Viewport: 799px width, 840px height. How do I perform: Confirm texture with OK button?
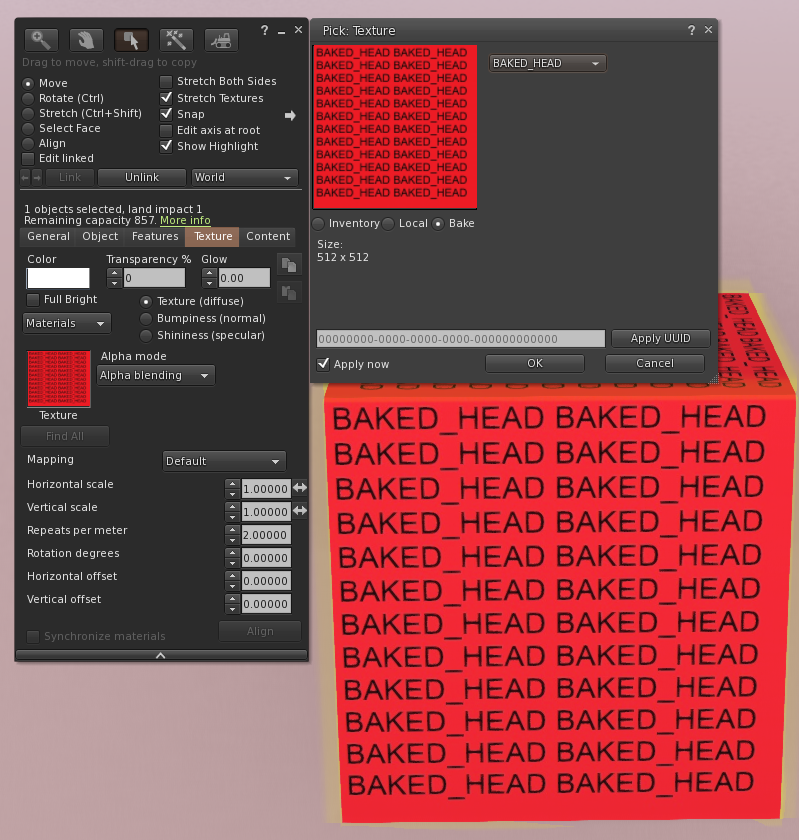click(534, 363)
